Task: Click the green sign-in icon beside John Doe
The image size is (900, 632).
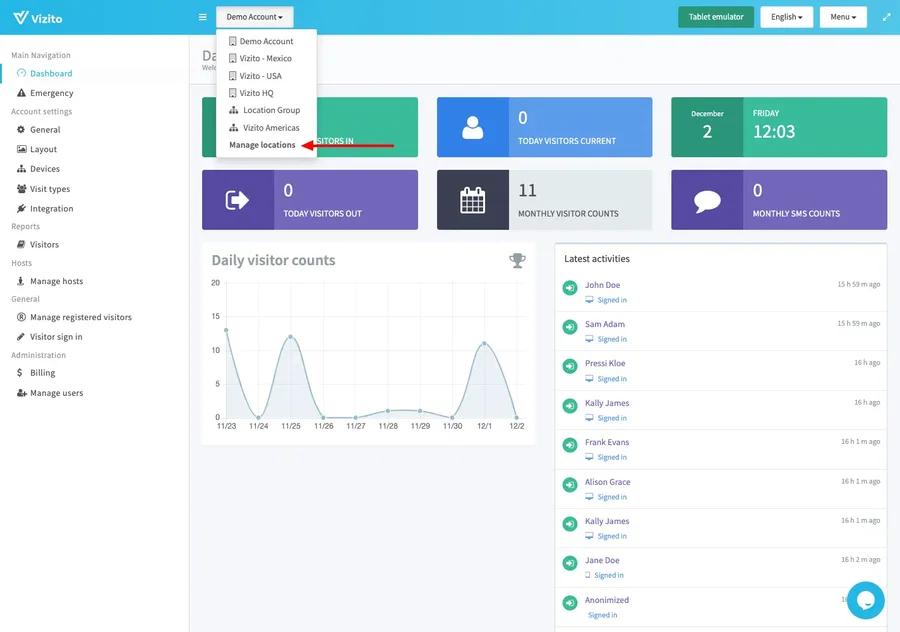Action: 569,288
